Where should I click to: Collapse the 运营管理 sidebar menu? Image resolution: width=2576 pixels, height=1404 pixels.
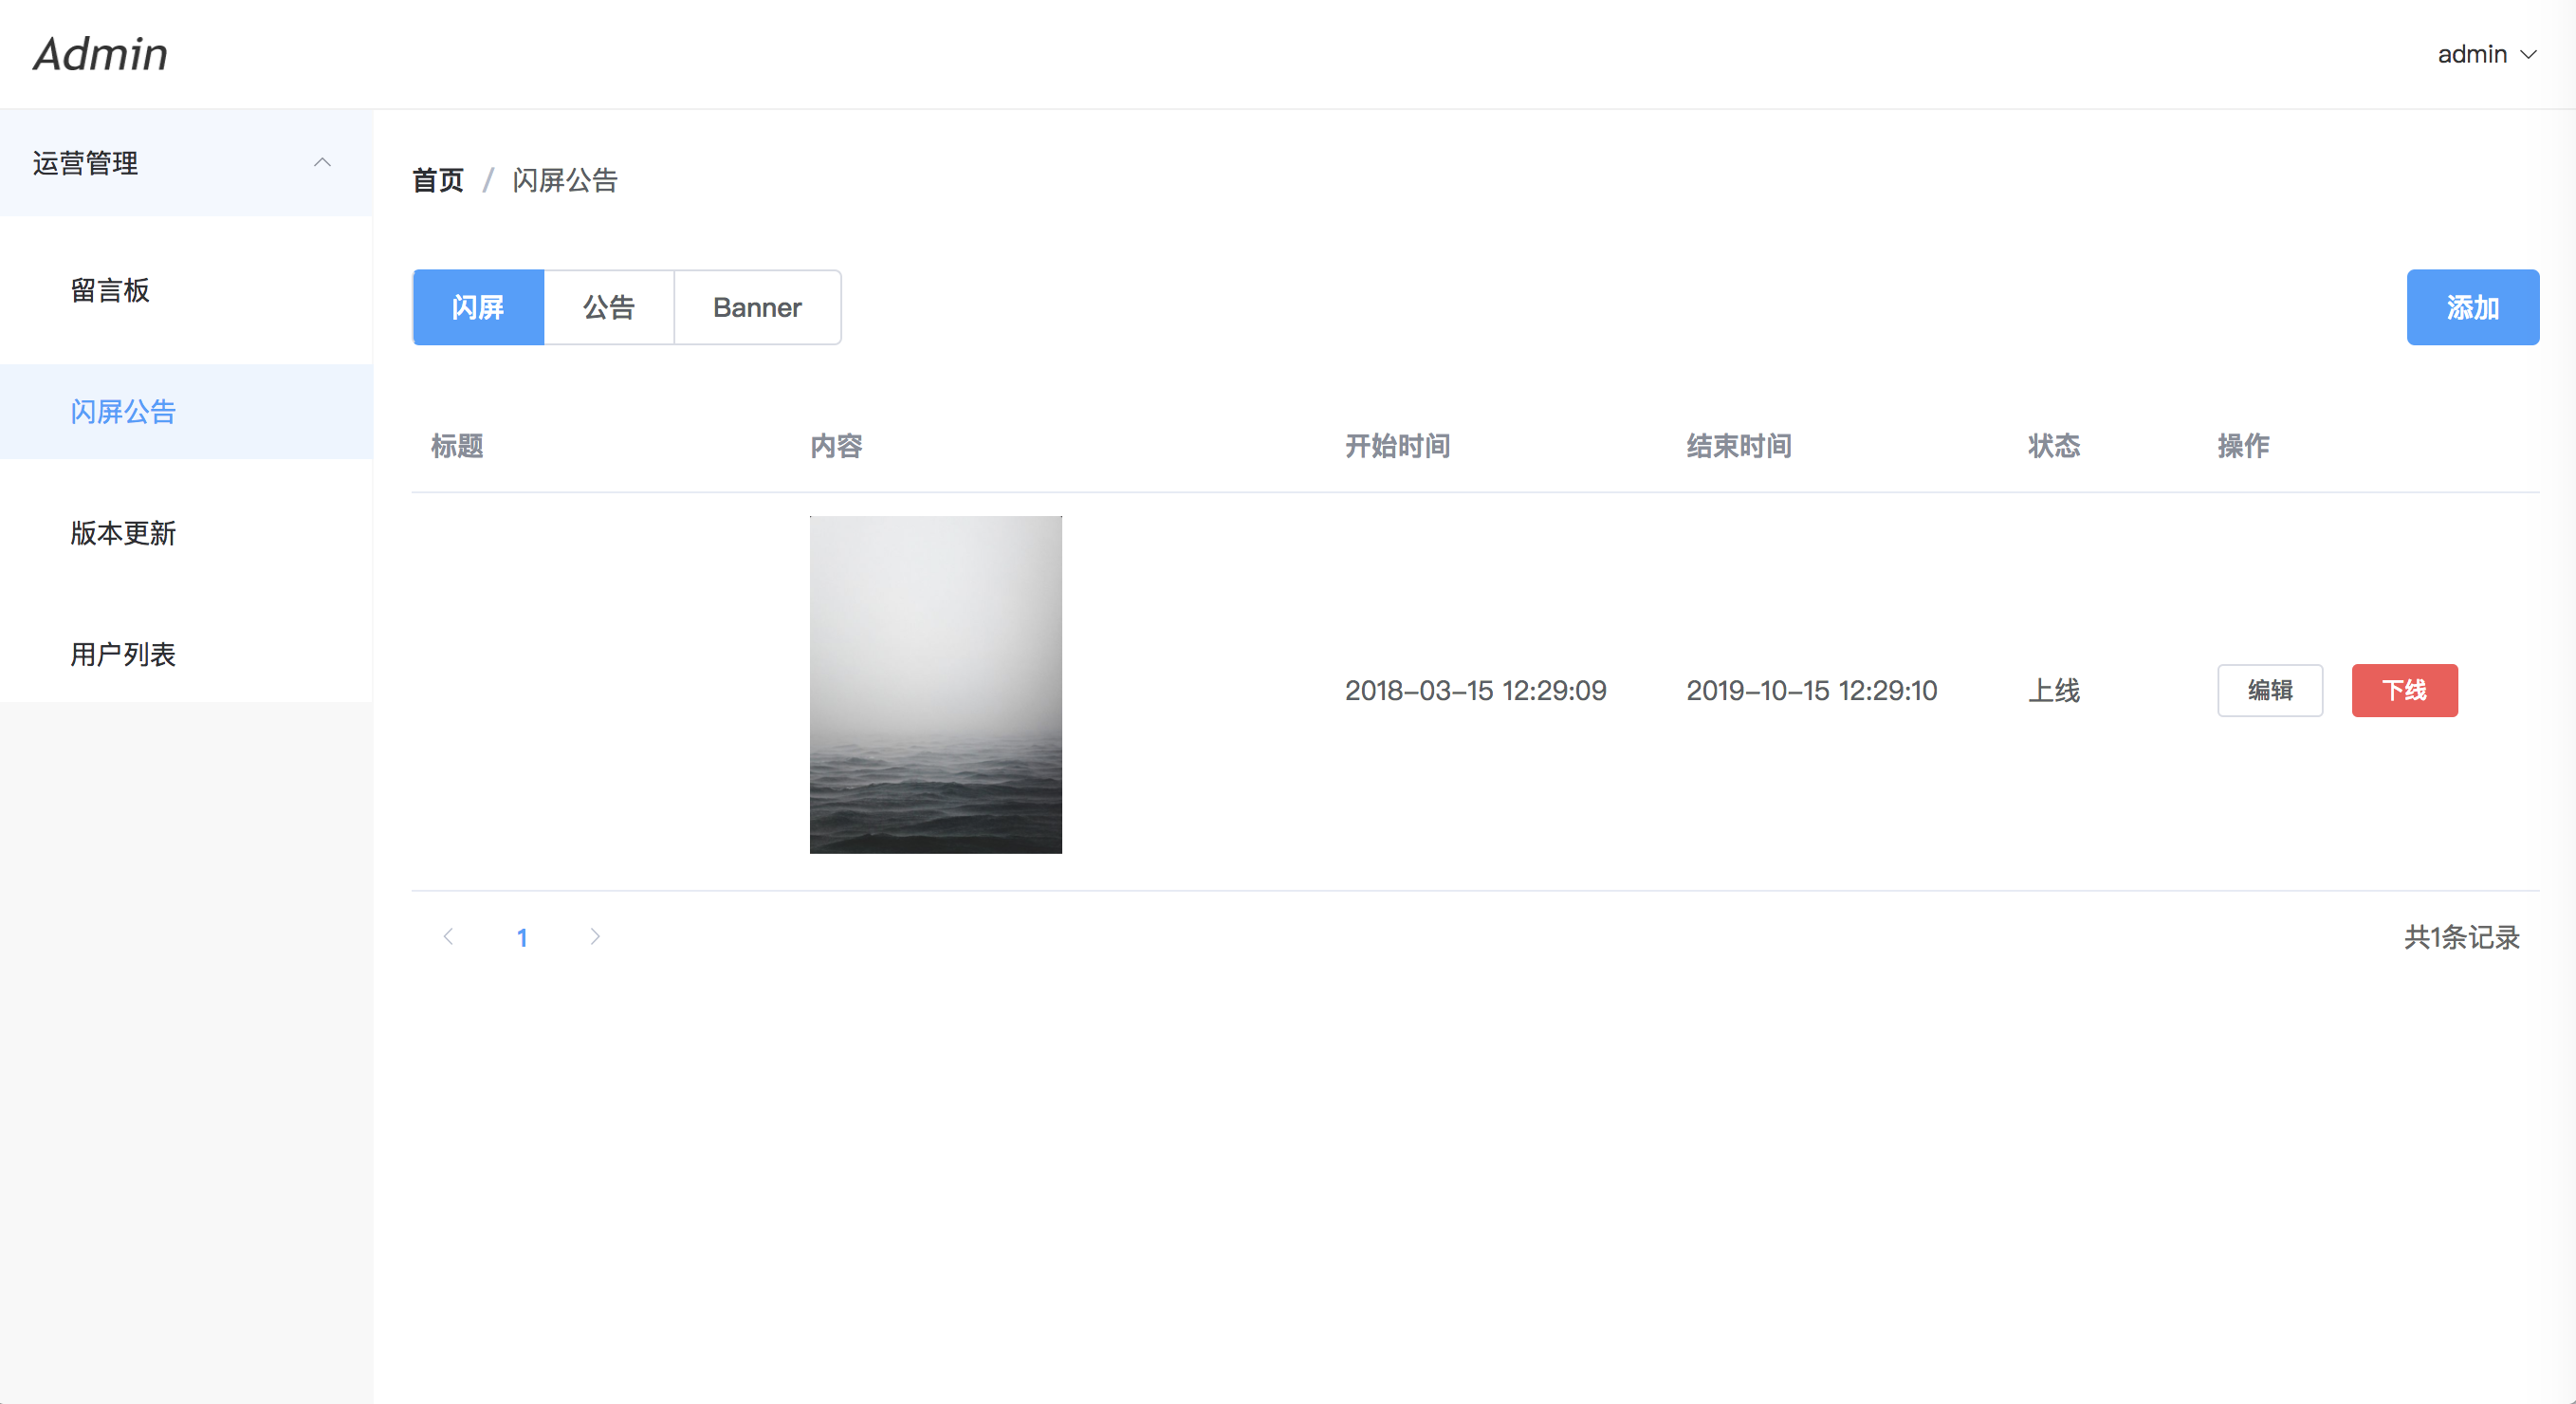pos(85,163)
